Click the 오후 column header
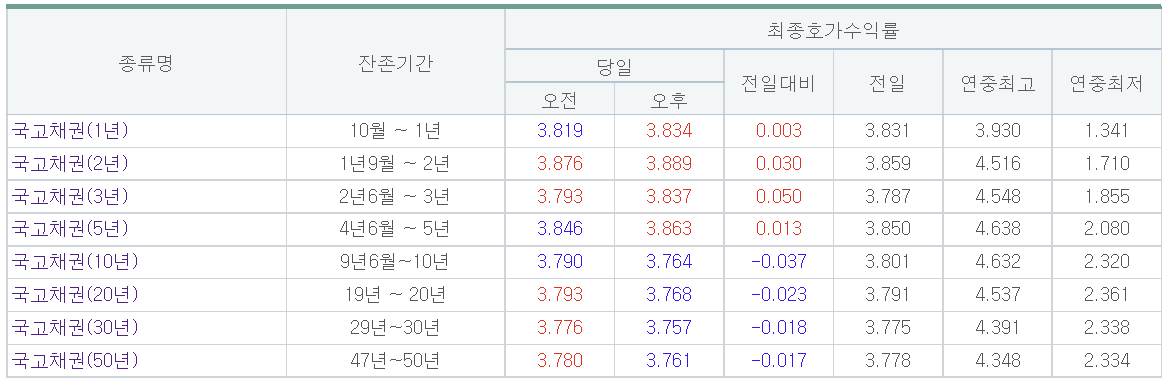 click(x=669, y=98)
